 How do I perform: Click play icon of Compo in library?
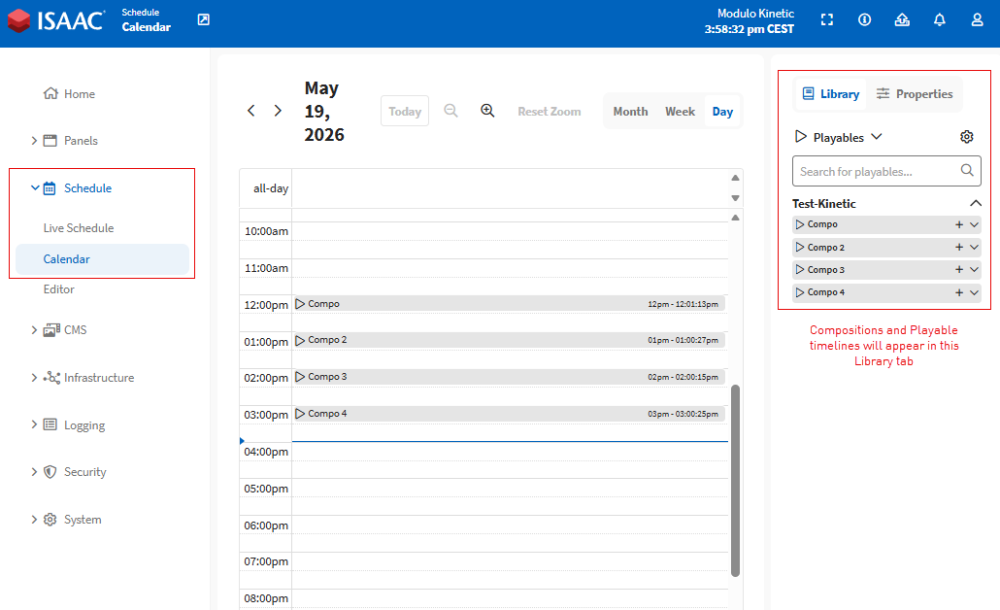point(800,225)
